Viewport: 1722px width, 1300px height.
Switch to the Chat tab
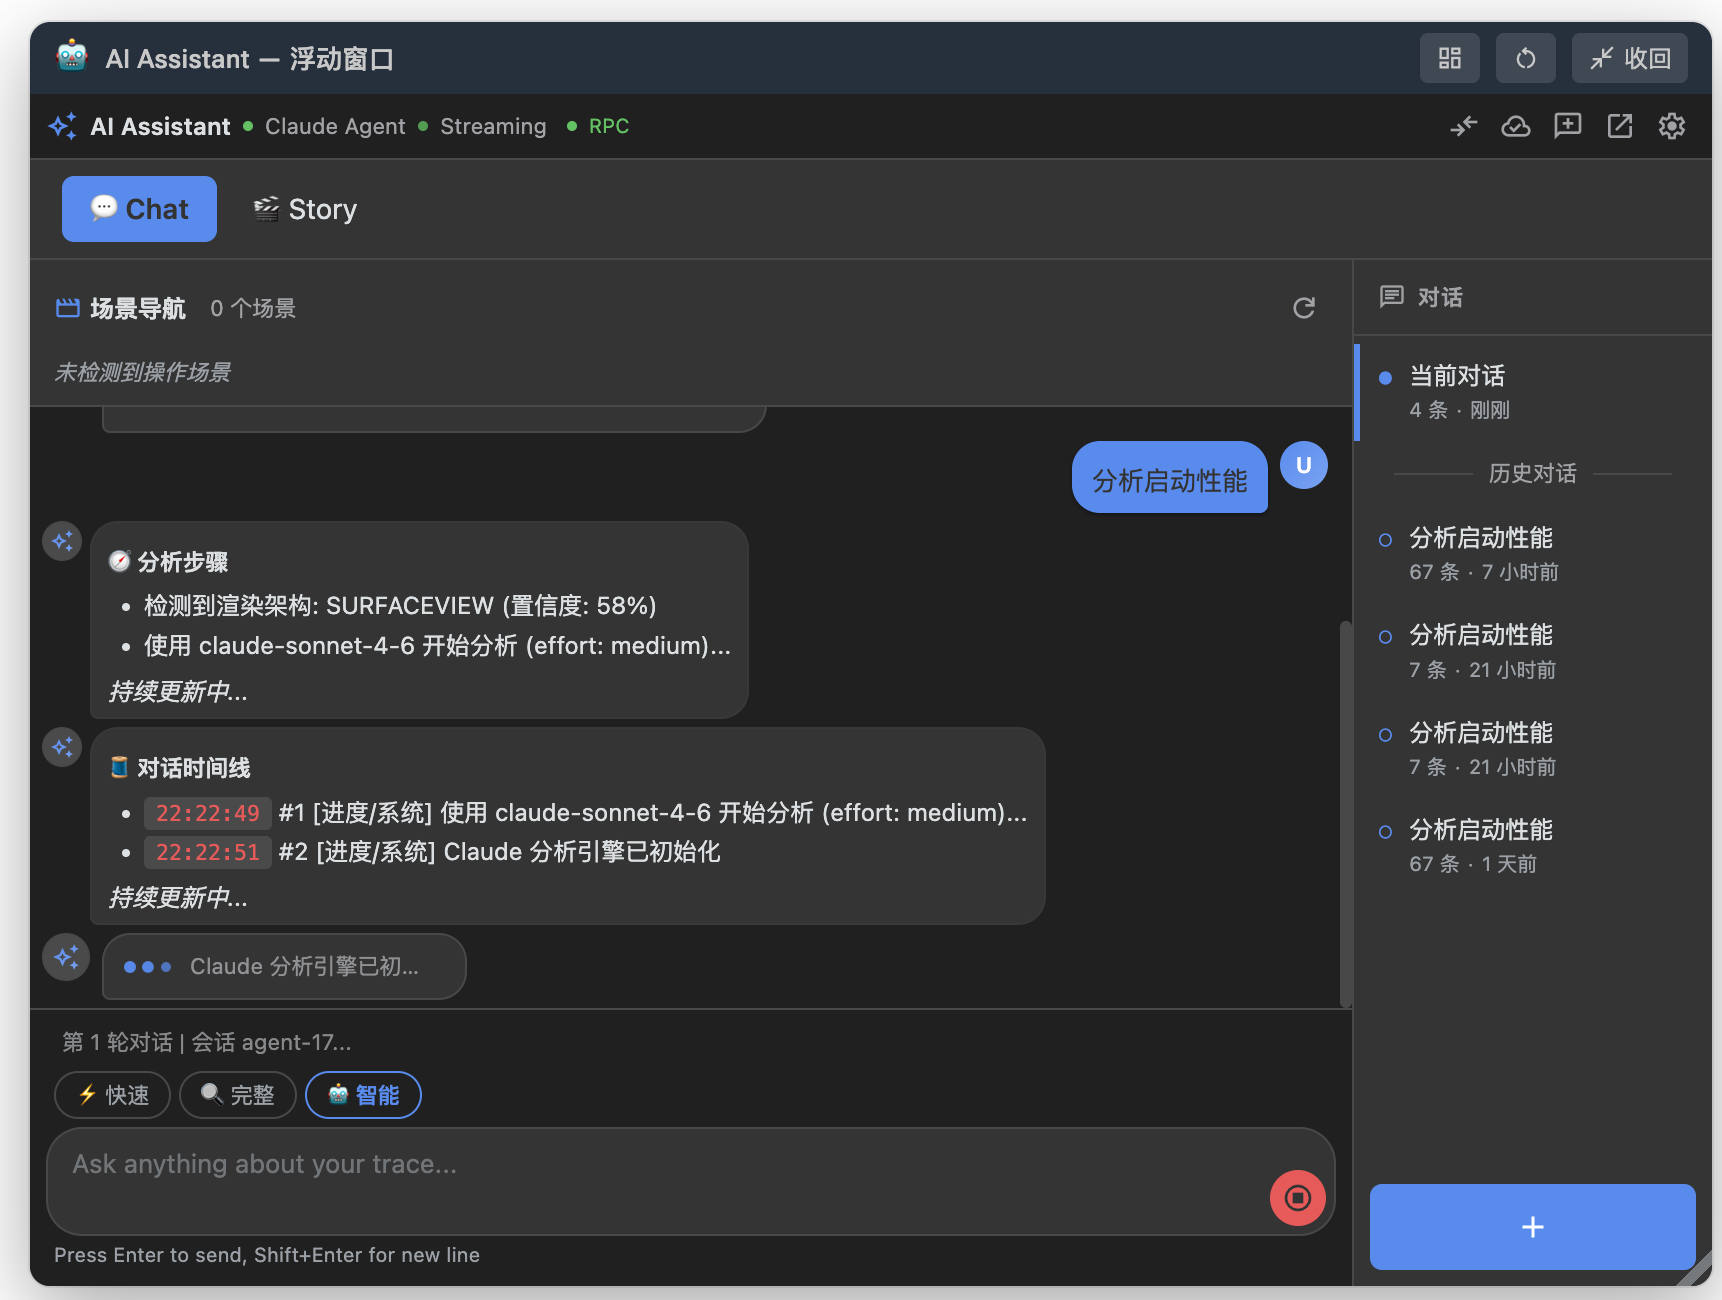point(139,209)
